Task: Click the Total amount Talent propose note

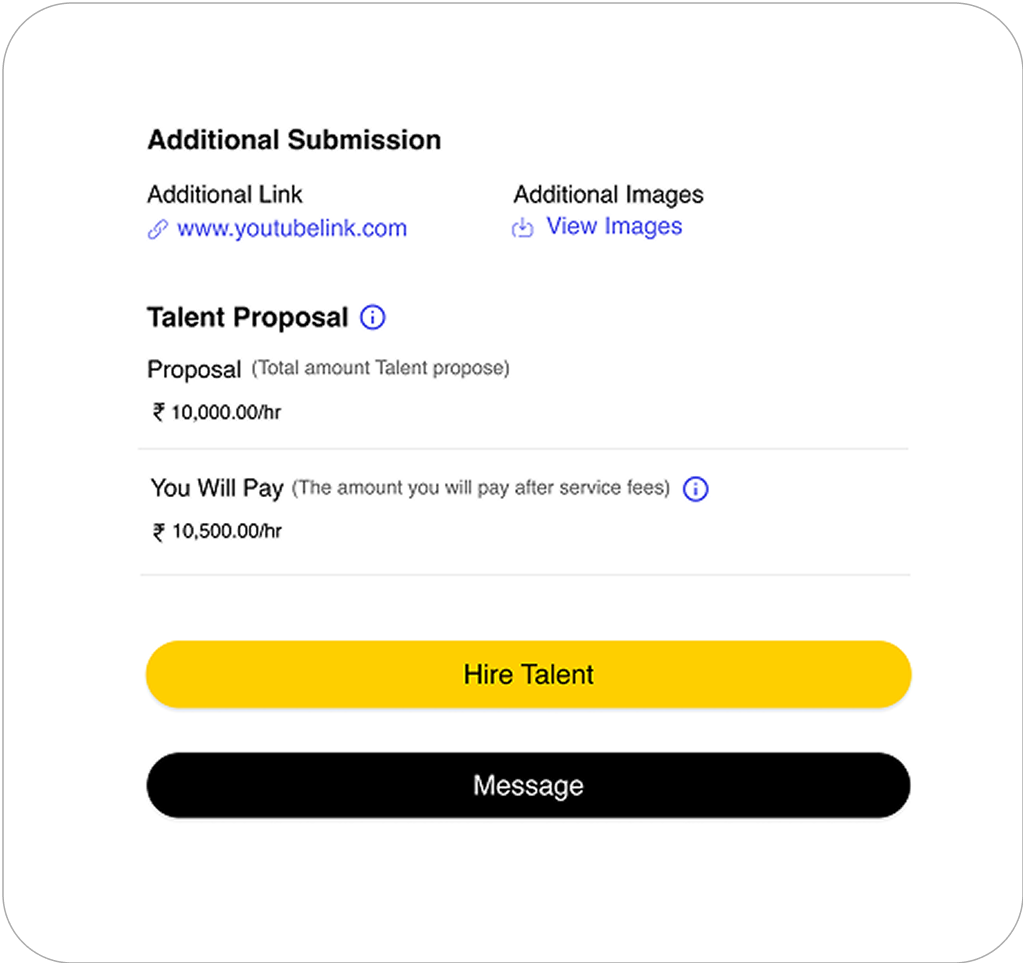Action: click(x=380, y=369)
